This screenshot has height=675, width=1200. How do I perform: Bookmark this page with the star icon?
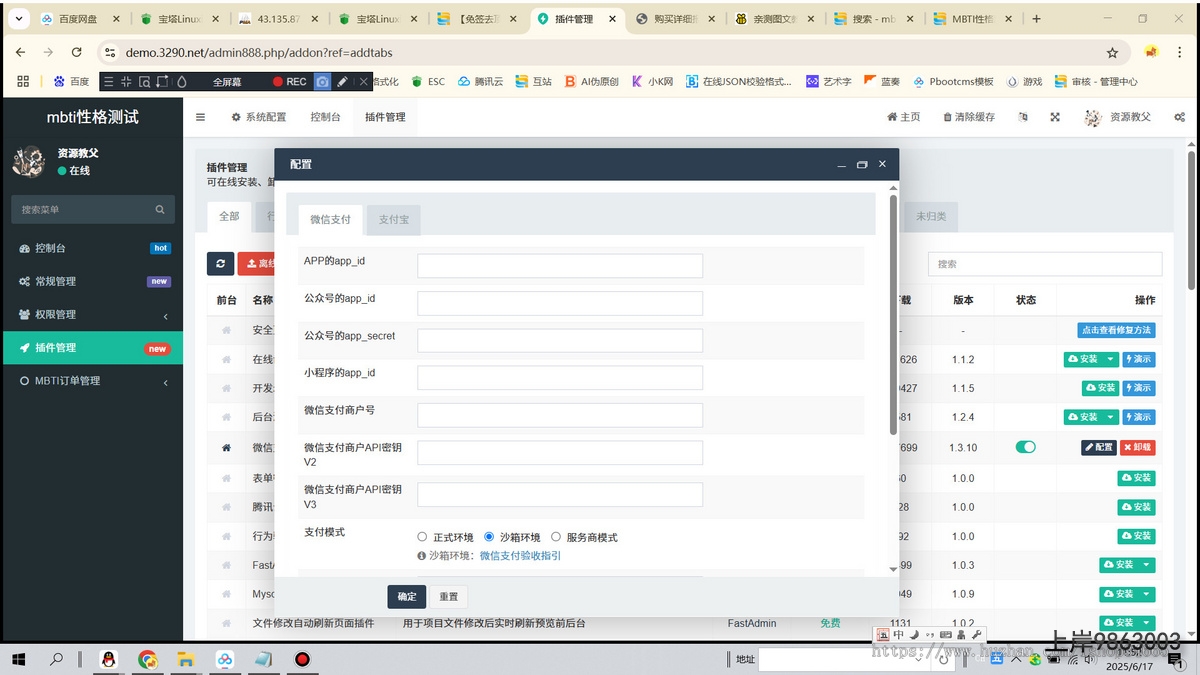tap(1112, 53)
